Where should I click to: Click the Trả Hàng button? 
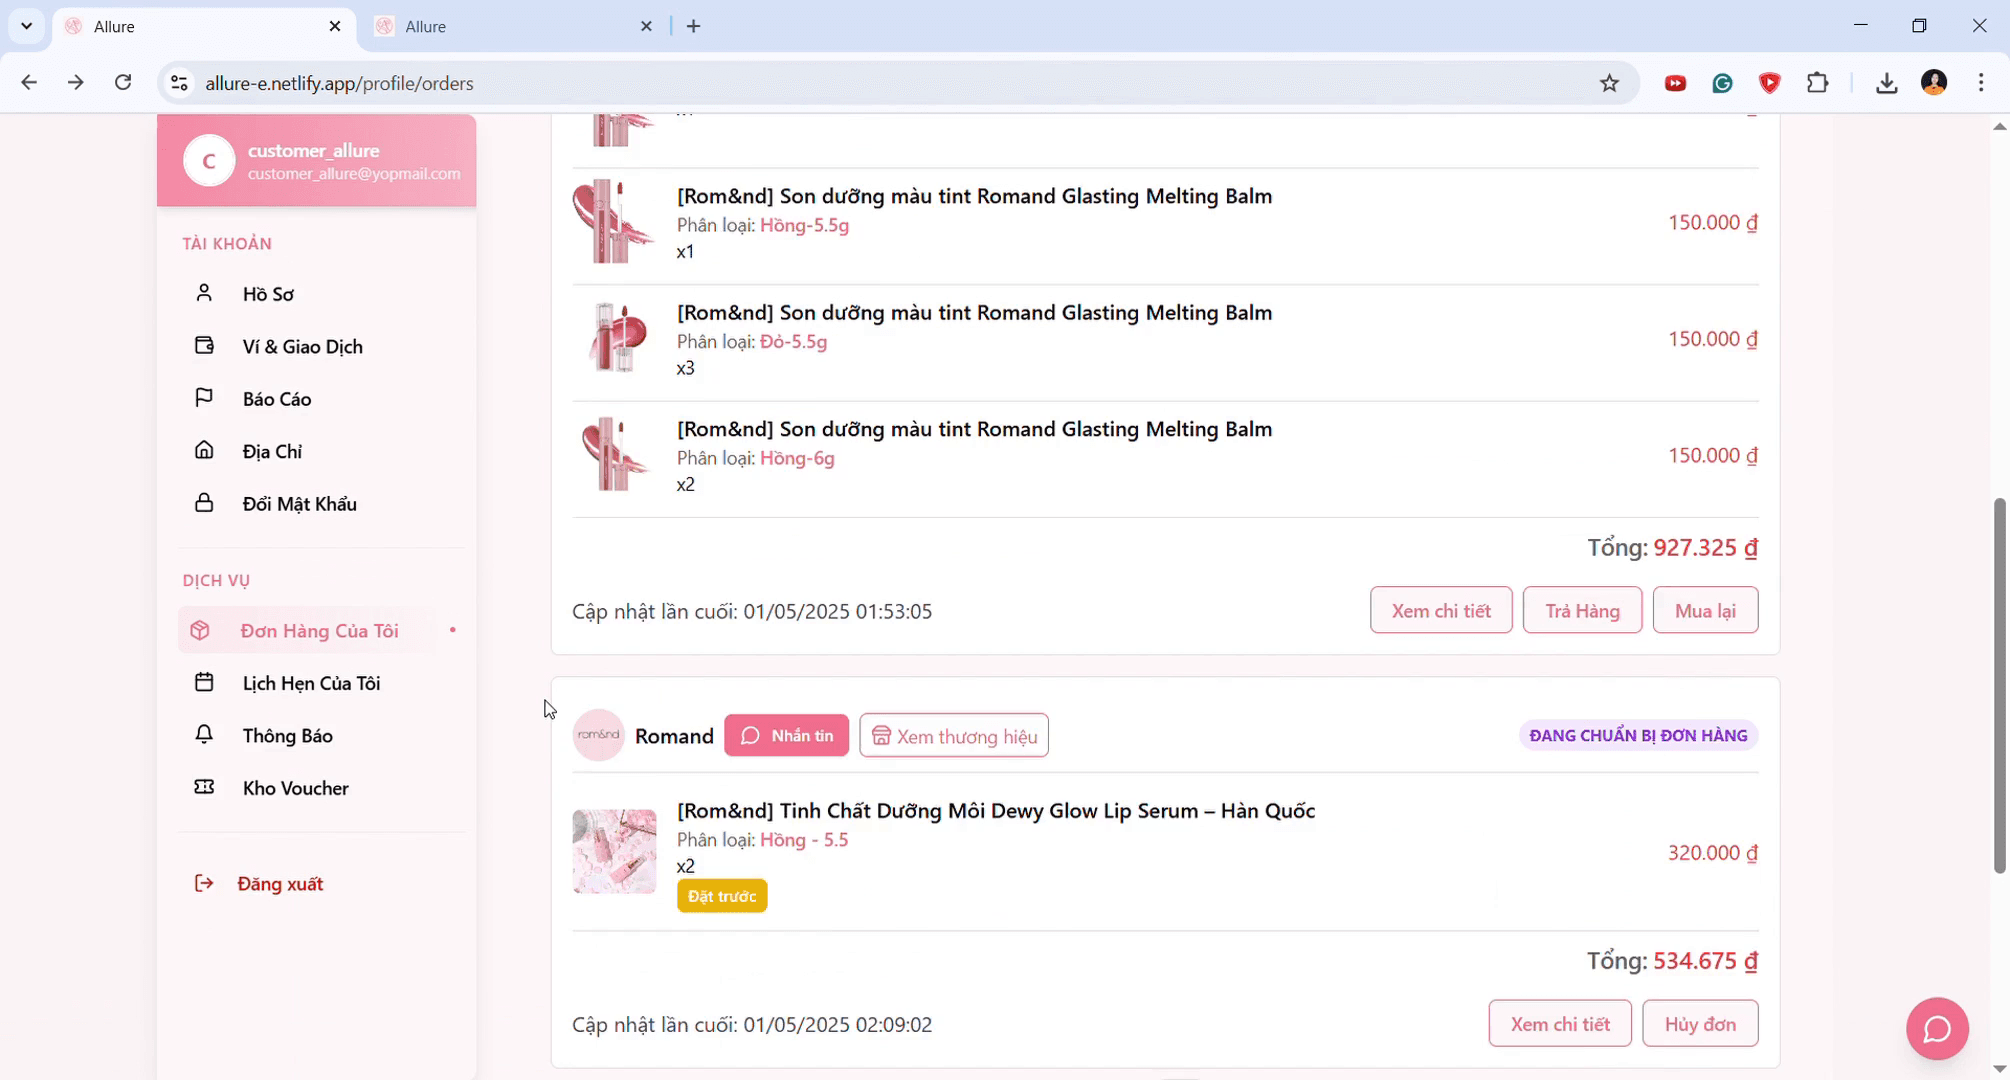coord(1581,610)
